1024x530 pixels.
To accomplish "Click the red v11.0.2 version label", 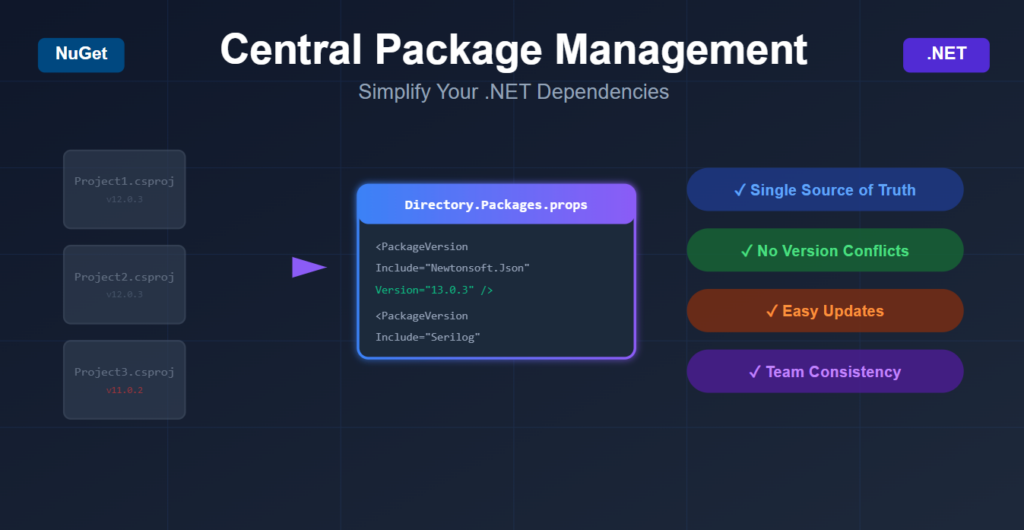I will tap(124, 390).
